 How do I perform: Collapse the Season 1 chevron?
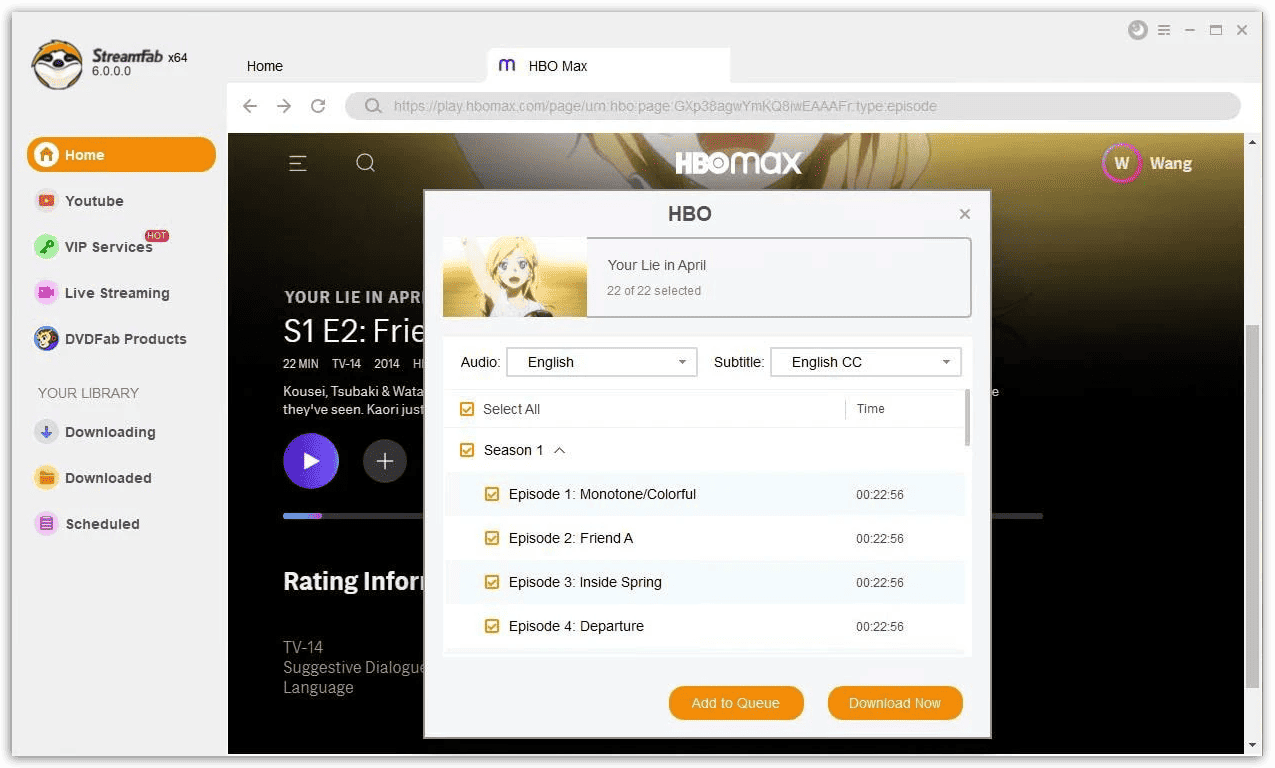pyautogui.click(x=560, y=450)
